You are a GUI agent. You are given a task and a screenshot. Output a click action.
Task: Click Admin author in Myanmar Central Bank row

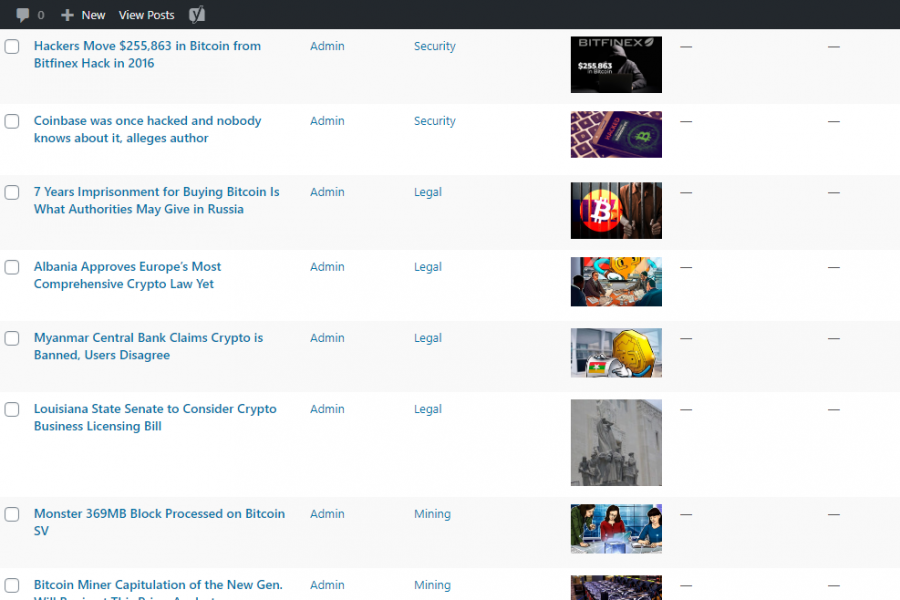click(x=327, y=338)
